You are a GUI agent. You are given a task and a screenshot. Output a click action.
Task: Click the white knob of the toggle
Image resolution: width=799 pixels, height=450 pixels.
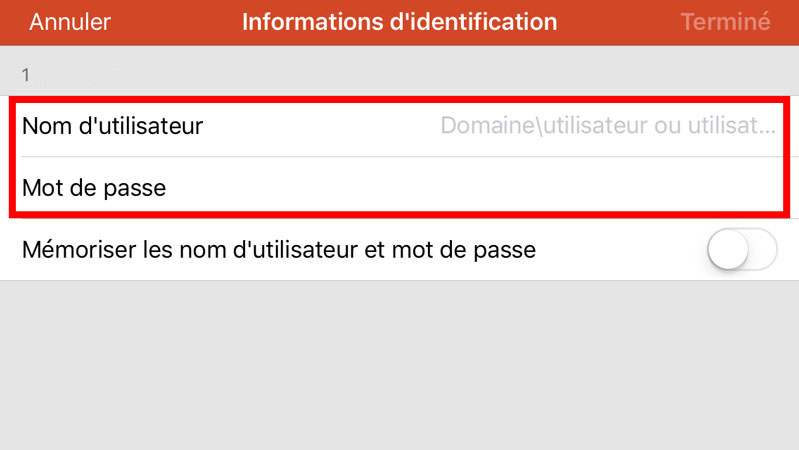tap(728, 250)
